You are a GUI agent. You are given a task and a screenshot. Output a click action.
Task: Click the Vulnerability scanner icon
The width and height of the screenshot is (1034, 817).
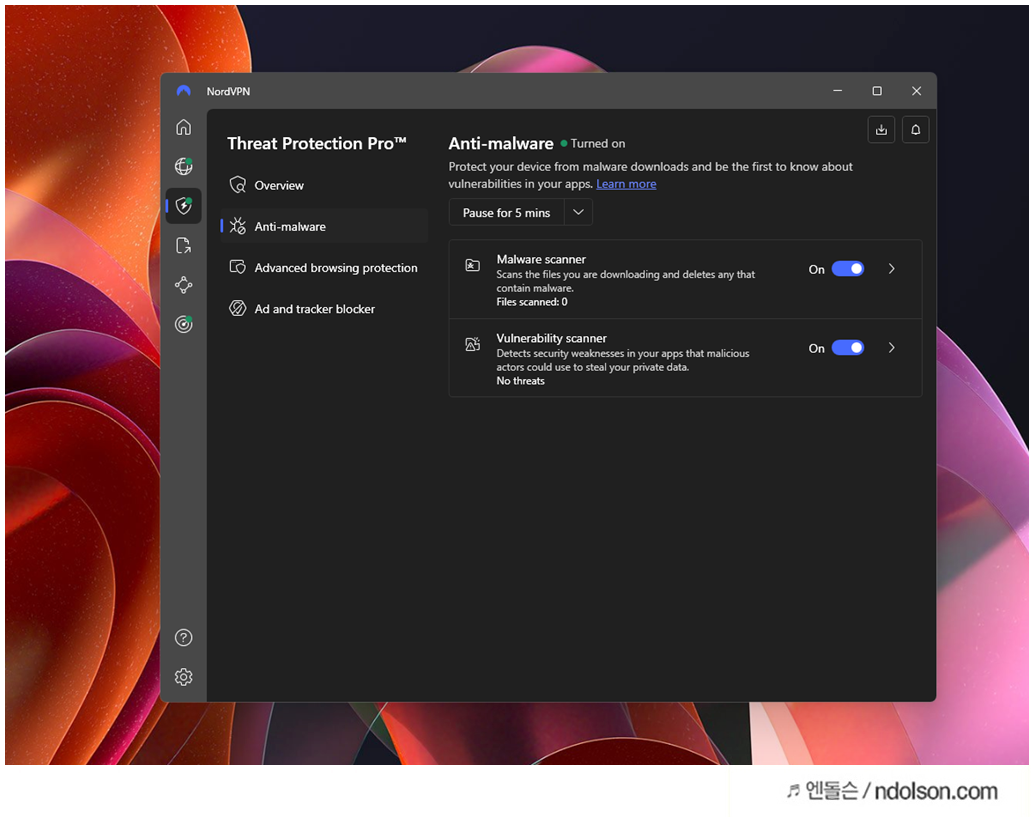click(x=473, y=344)
